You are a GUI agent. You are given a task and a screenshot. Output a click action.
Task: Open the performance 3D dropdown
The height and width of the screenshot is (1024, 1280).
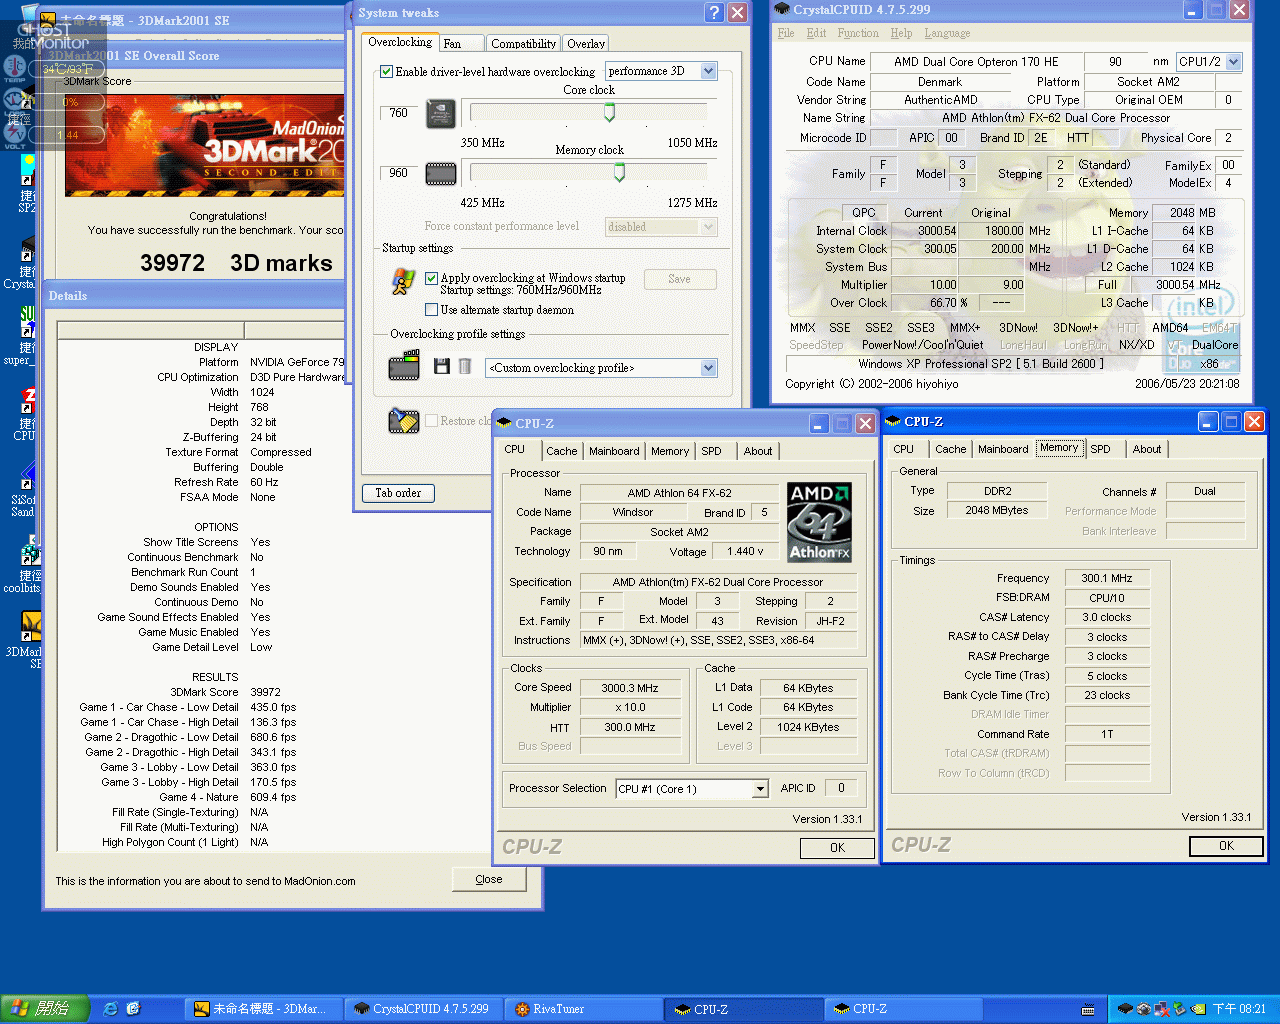[x=708, y=71]
